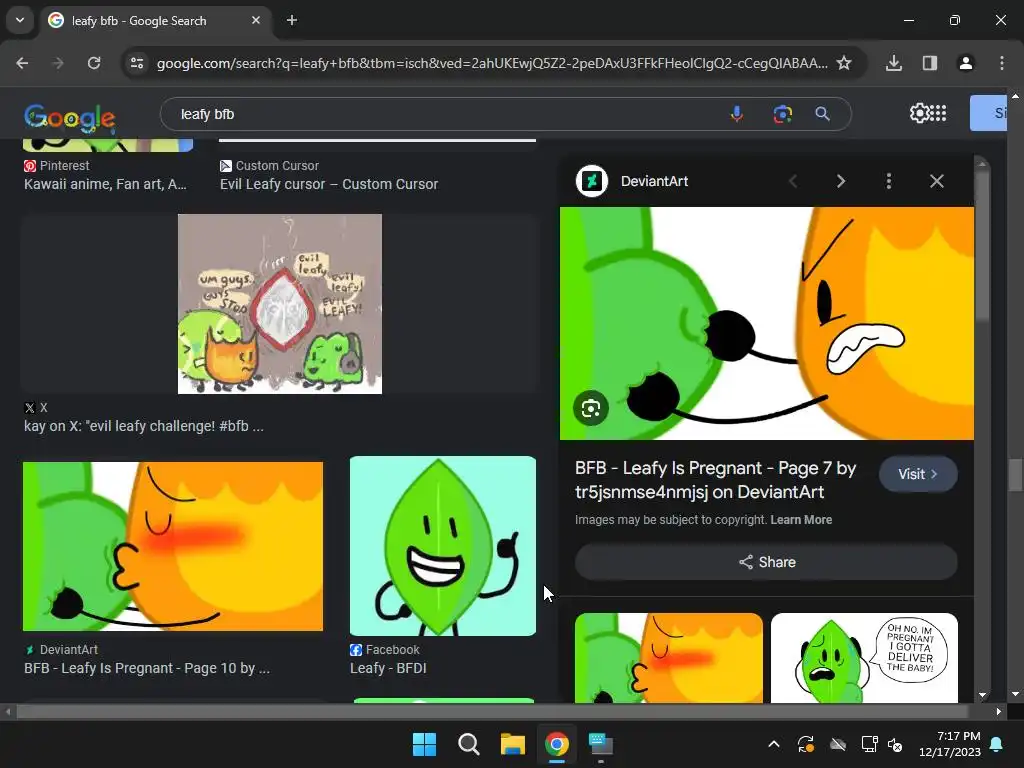Viewport: 1024px width, 768px height.
Task: View site information icon in address bar
Action: (x=137, y=63)
